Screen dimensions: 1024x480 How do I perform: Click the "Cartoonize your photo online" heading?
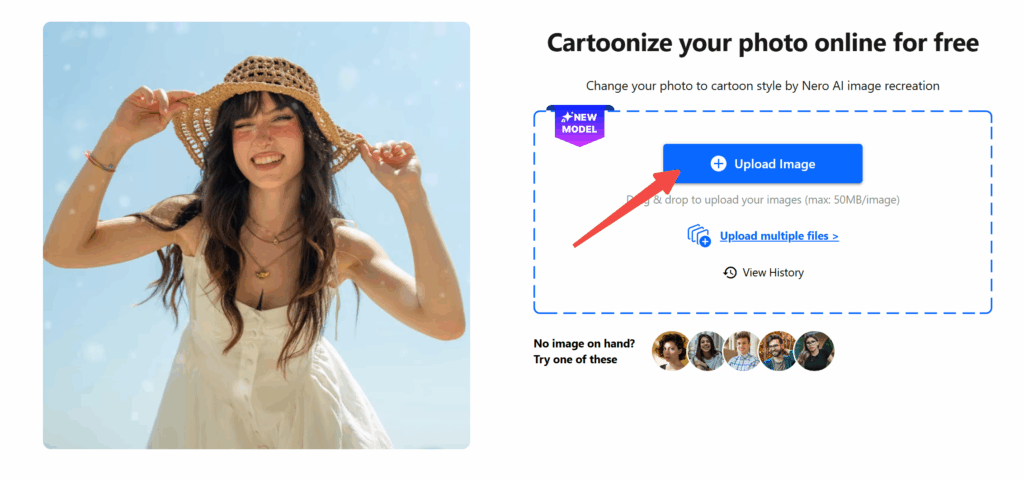click(762, 43)
